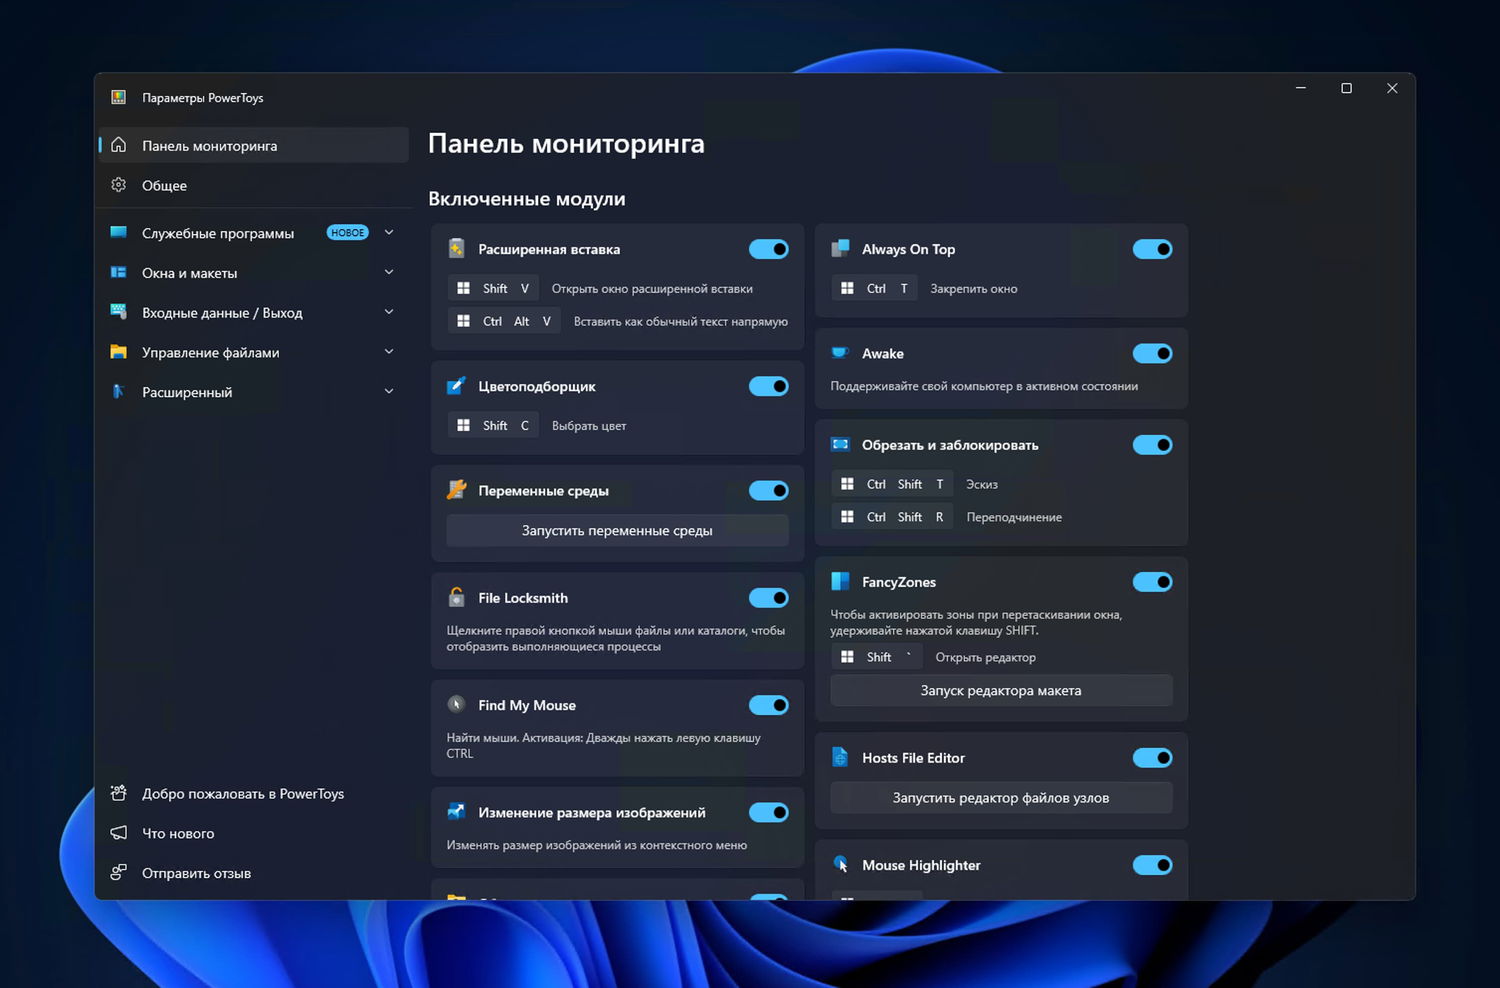Click the Добро пожаловать в PowerToys icon
The width and height of the screenshot is (1500, 988).
[118, 793]
